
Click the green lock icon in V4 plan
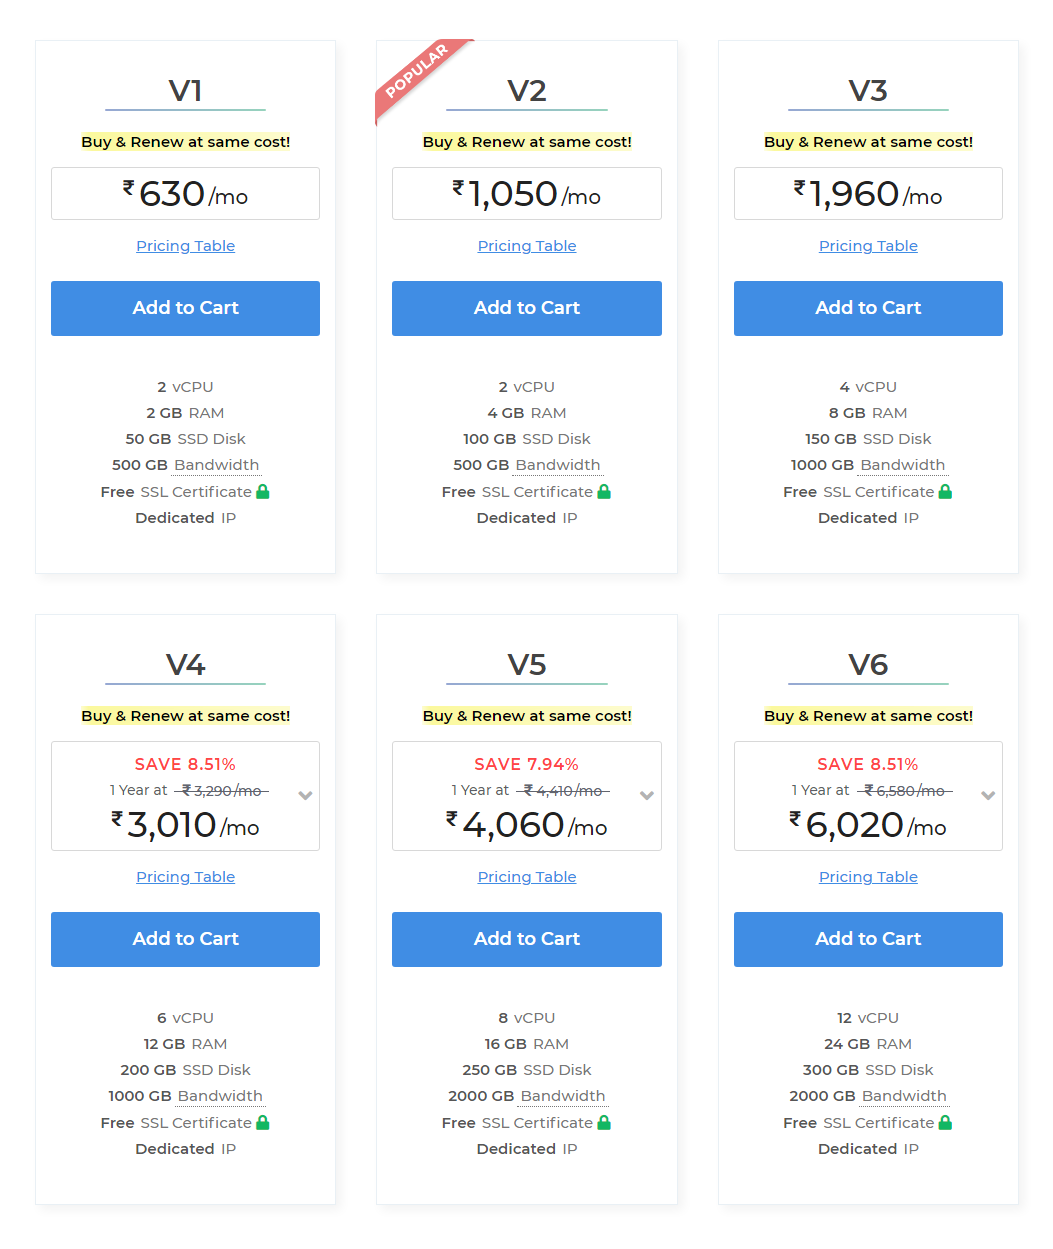pyautogui.click(x=263, y=1122)
